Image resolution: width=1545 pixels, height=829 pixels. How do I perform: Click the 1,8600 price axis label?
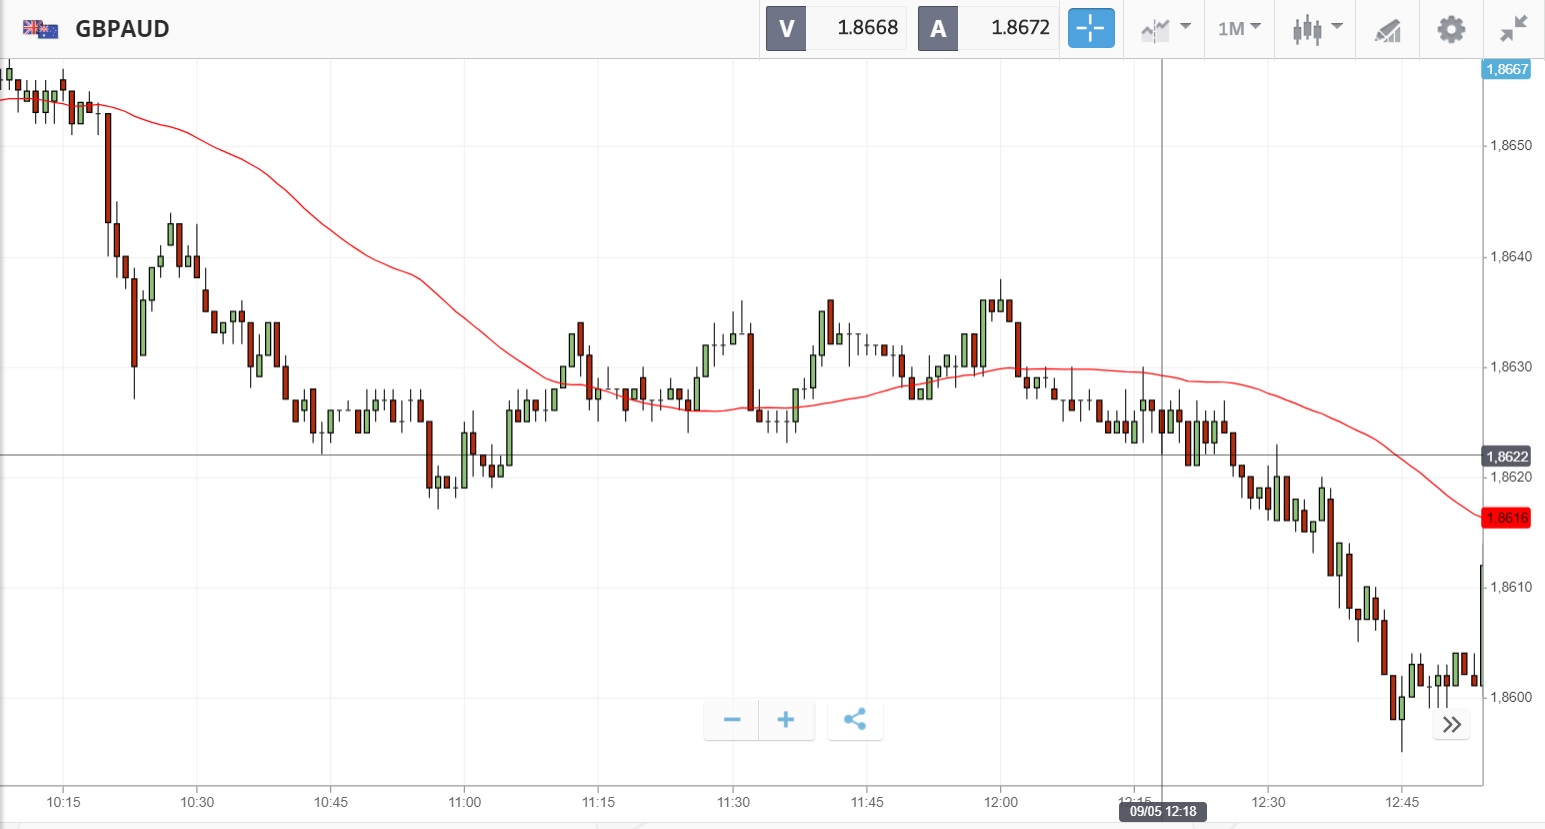point(1510,697)
